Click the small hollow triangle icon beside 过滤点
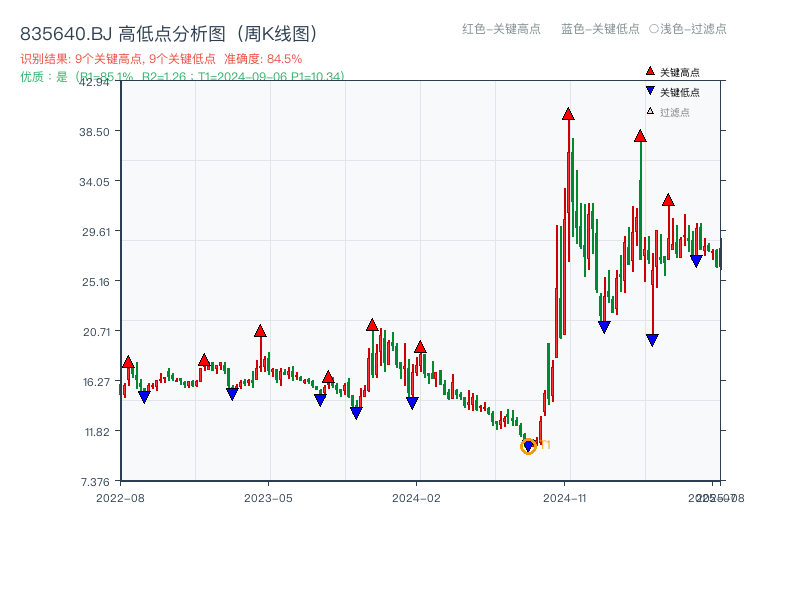Image resolution: width=800 pixels, height=600 pixels. pos(650,111)
